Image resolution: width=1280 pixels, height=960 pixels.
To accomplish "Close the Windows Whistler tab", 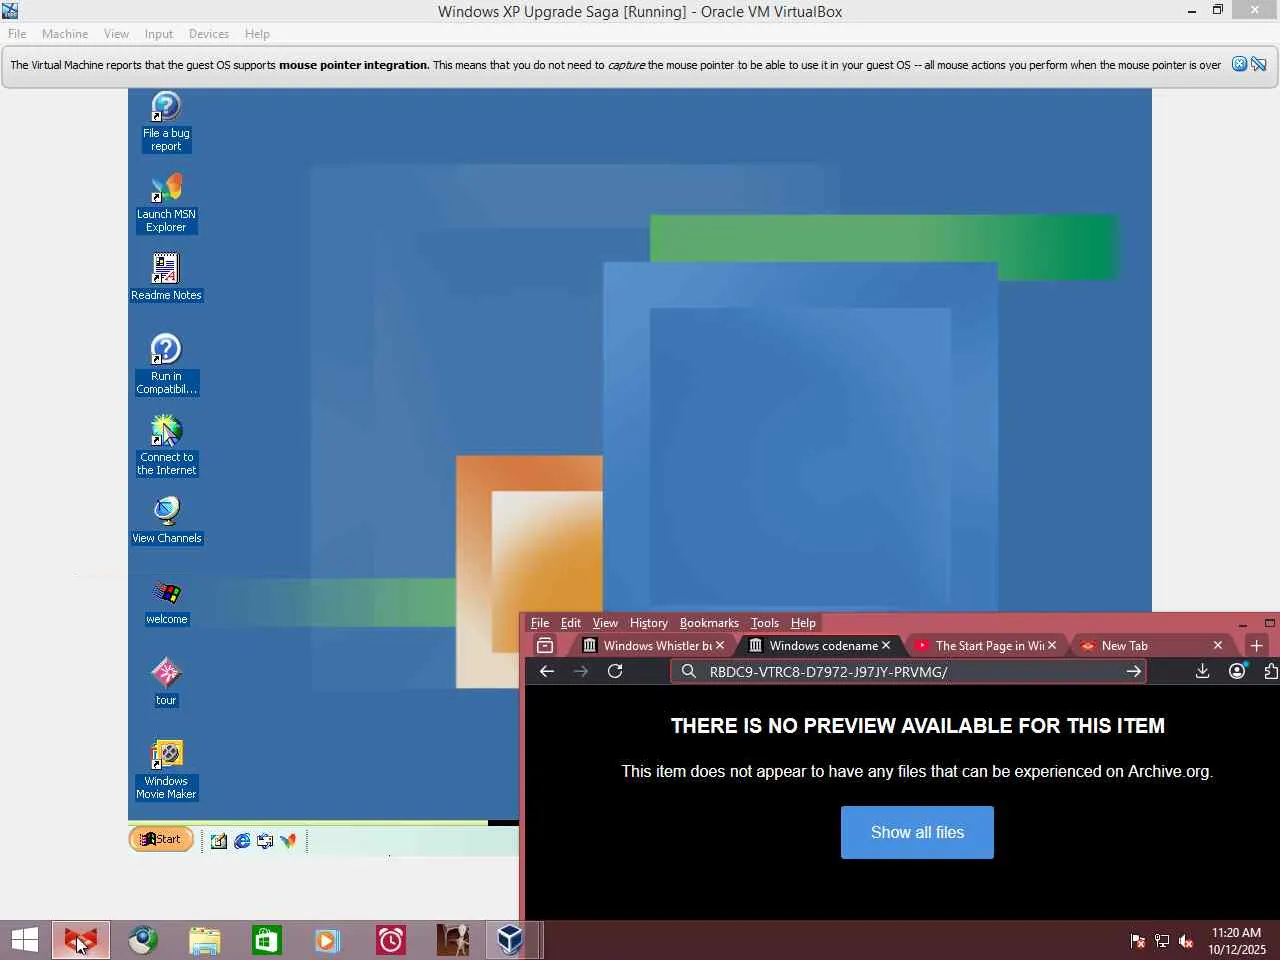I will (720, 646).
